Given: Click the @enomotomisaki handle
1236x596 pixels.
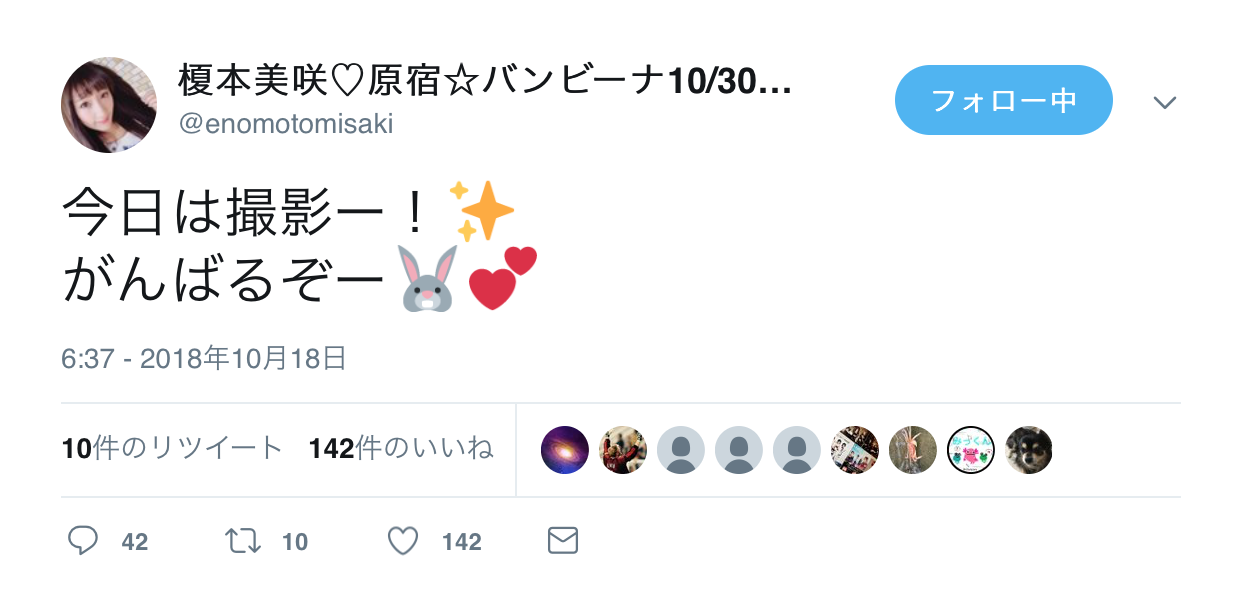Looking at the screenshot, I should click(286, 124).
